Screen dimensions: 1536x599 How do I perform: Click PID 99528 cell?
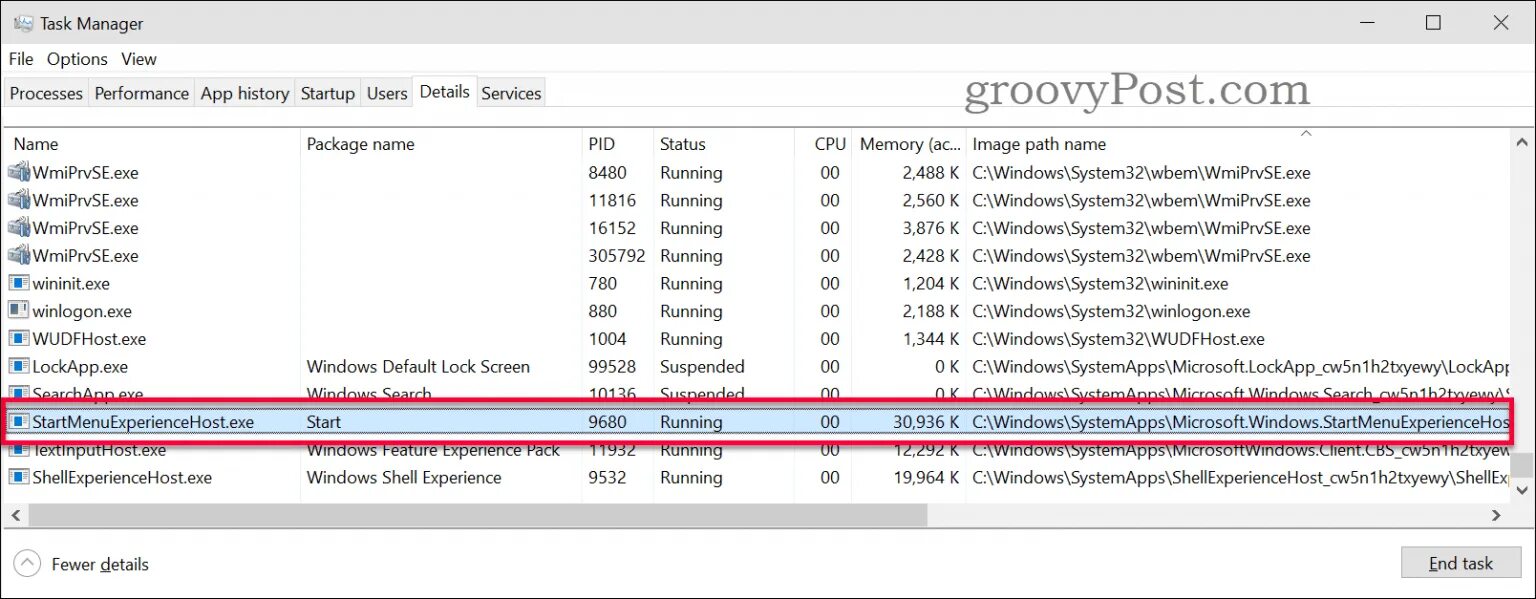click(612, 367)
